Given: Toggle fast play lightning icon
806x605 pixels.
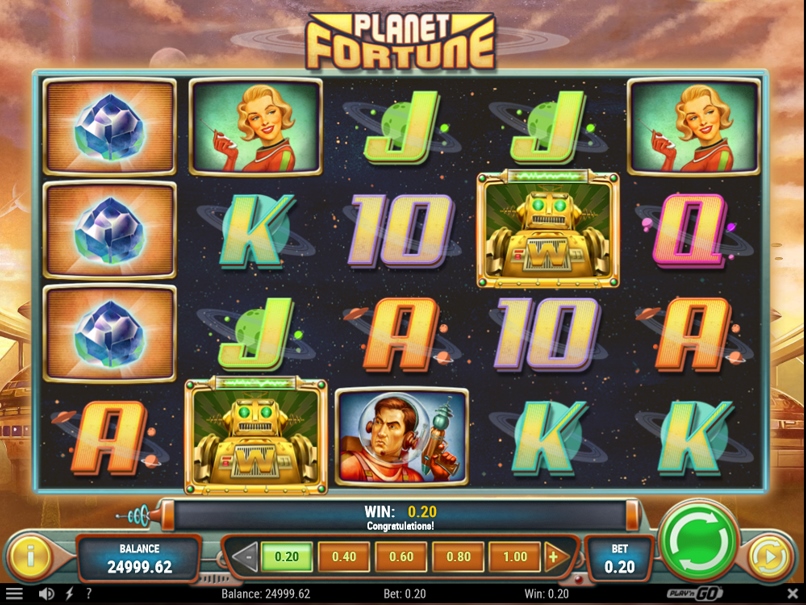Looking at the screenshot, I should tap(69, 594).
